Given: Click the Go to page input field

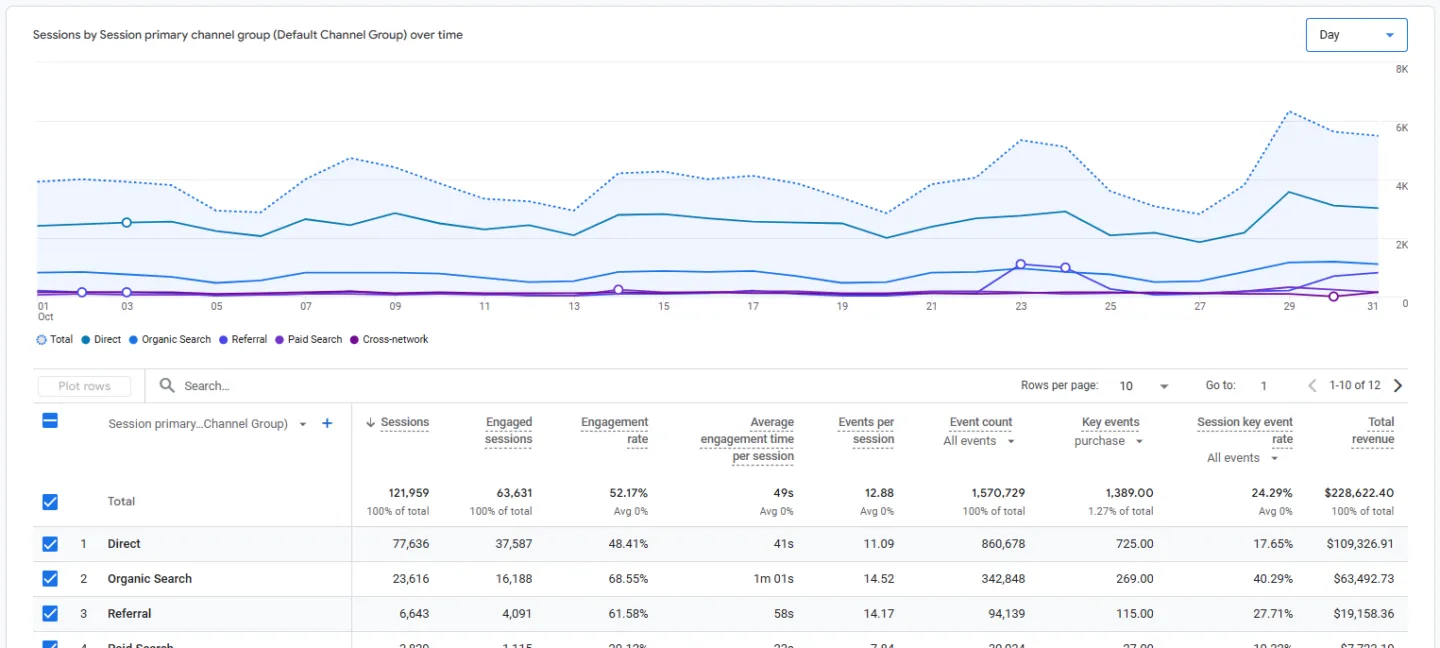Looking at the screenshot, I should 1262,385.
